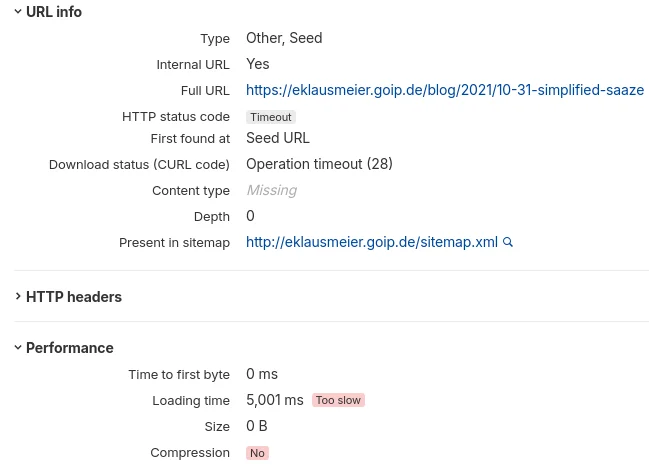Select the Seed URL value
This screenshot has height=465, width=649.
(278, 138)
